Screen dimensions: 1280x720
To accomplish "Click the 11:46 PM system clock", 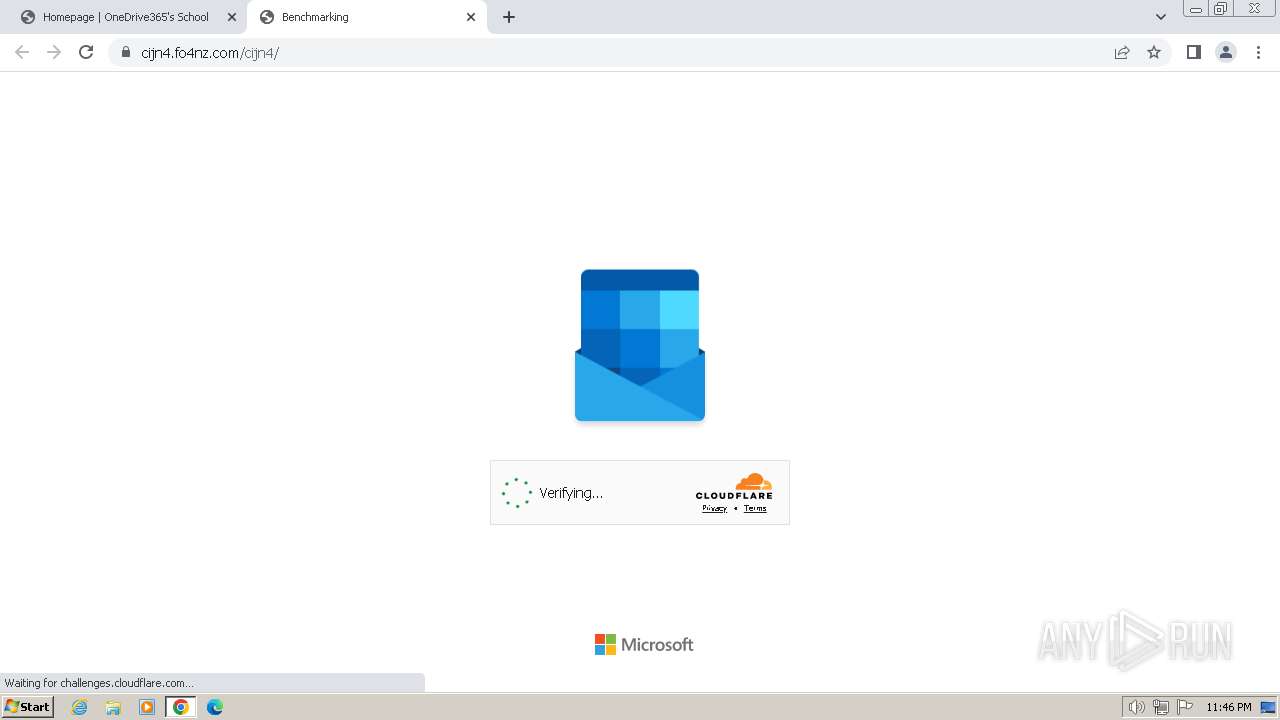I will (x=1228, y=707).
